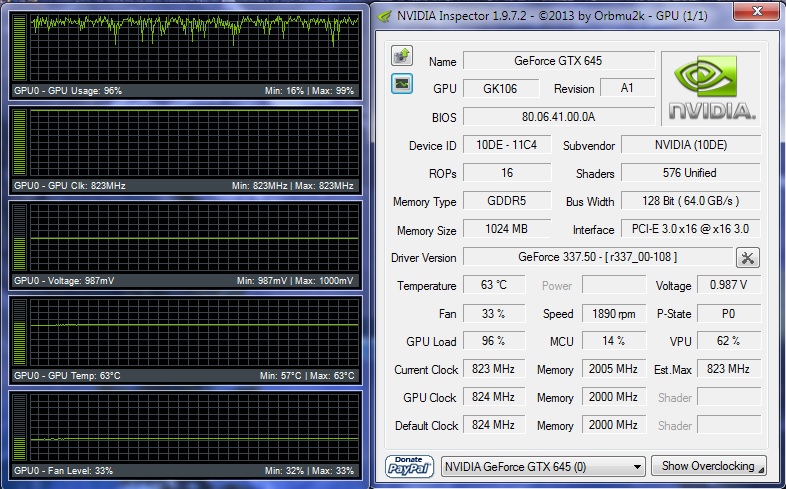Click the NVIDIA Inspector title bar icon

coord(384,16)
